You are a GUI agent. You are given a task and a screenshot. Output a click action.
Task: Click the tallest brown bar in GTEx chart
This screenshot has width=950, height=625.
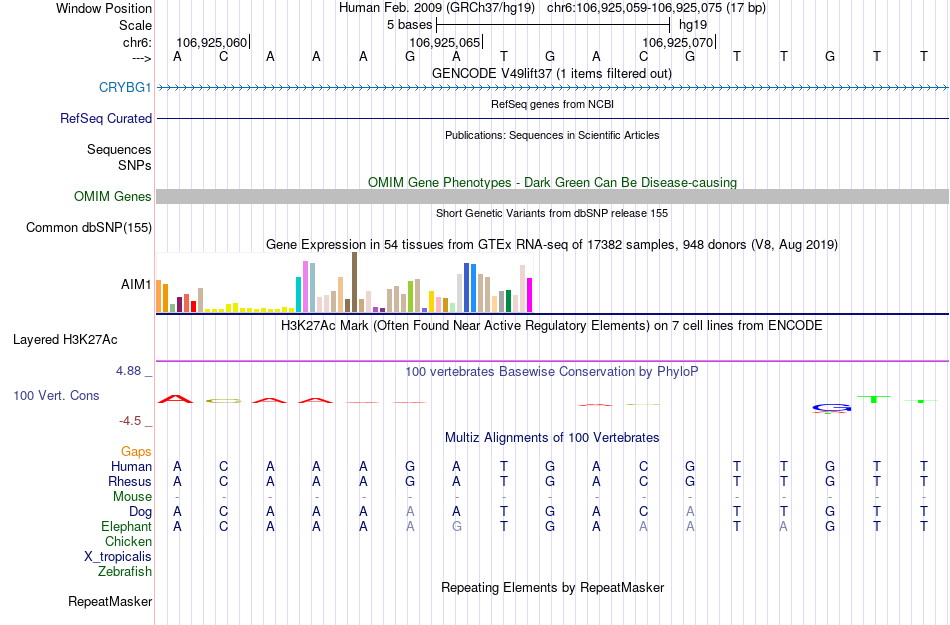[354, 282]
